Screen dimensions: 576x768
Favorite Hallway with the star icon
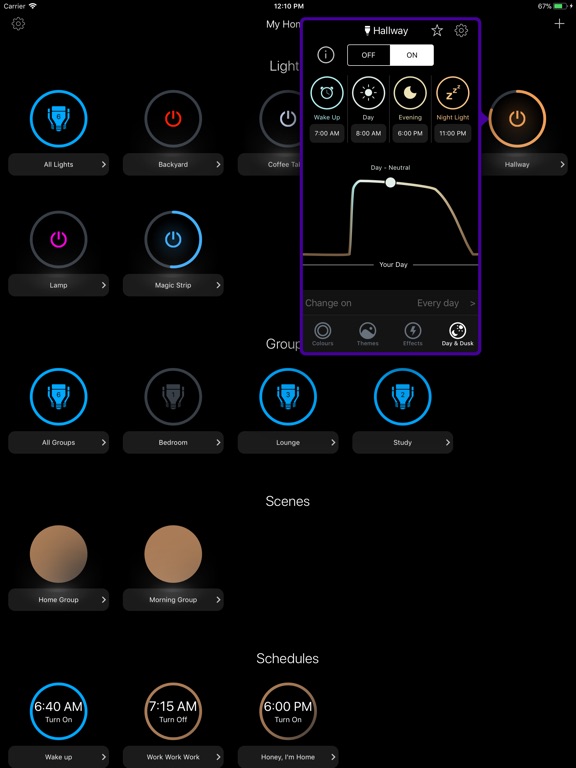437,30
